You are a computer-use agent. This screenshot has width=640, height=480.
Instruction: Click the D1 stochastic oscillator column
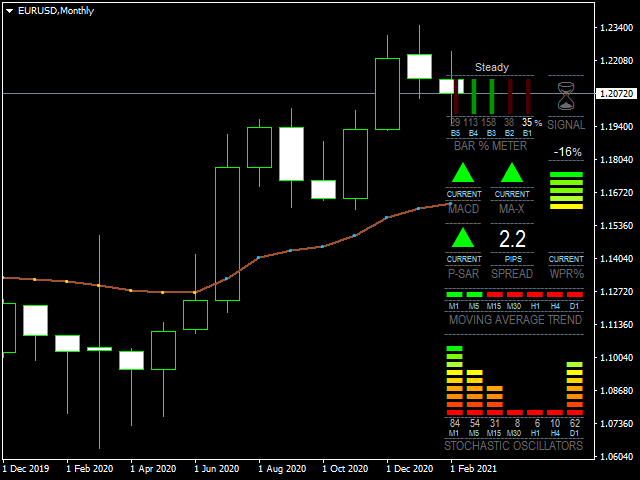click(x=574, y=389)
